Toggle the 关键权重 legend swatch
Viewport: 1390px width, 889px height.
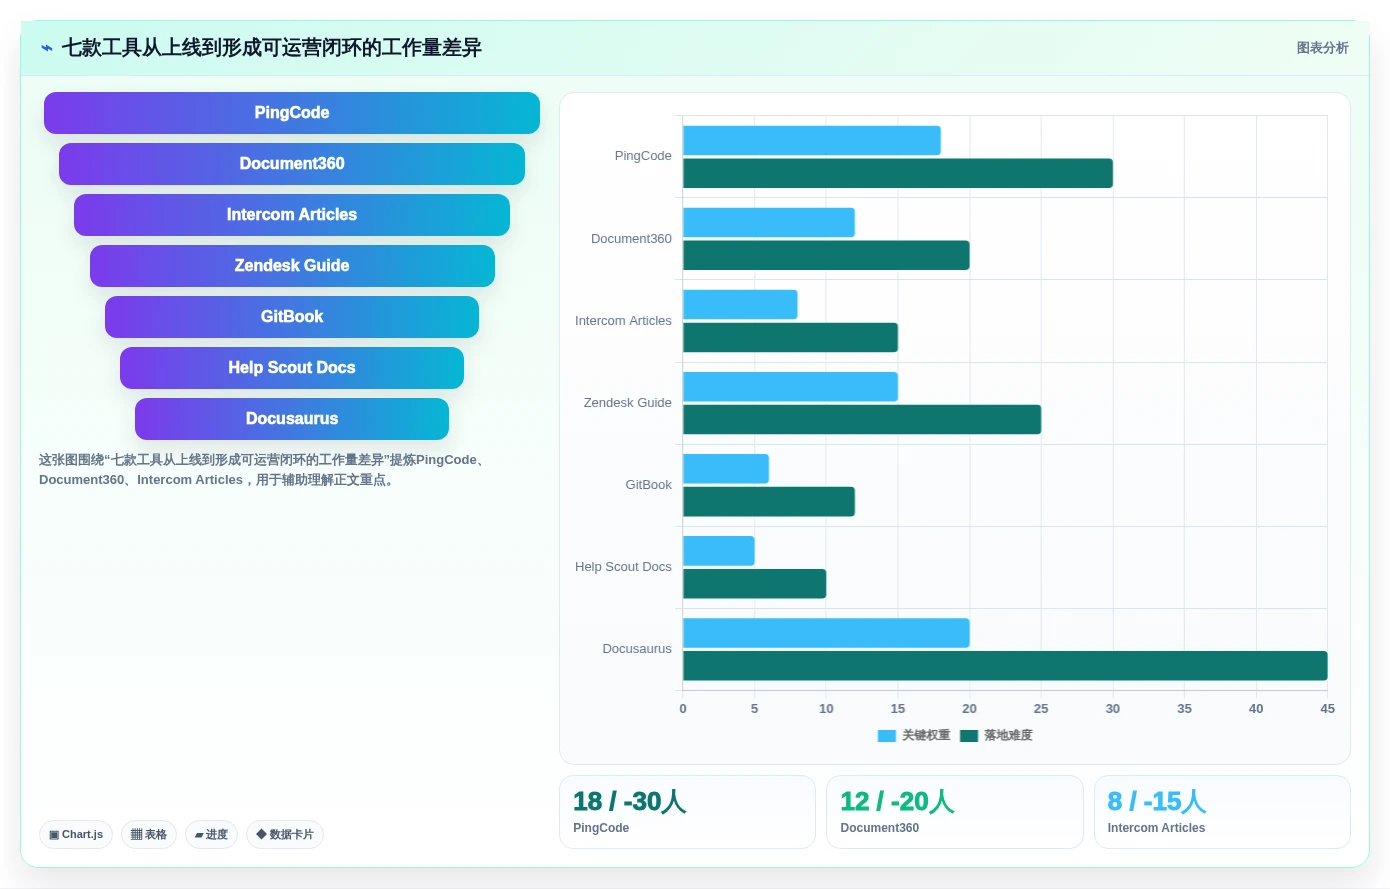(x=887, y=736)
